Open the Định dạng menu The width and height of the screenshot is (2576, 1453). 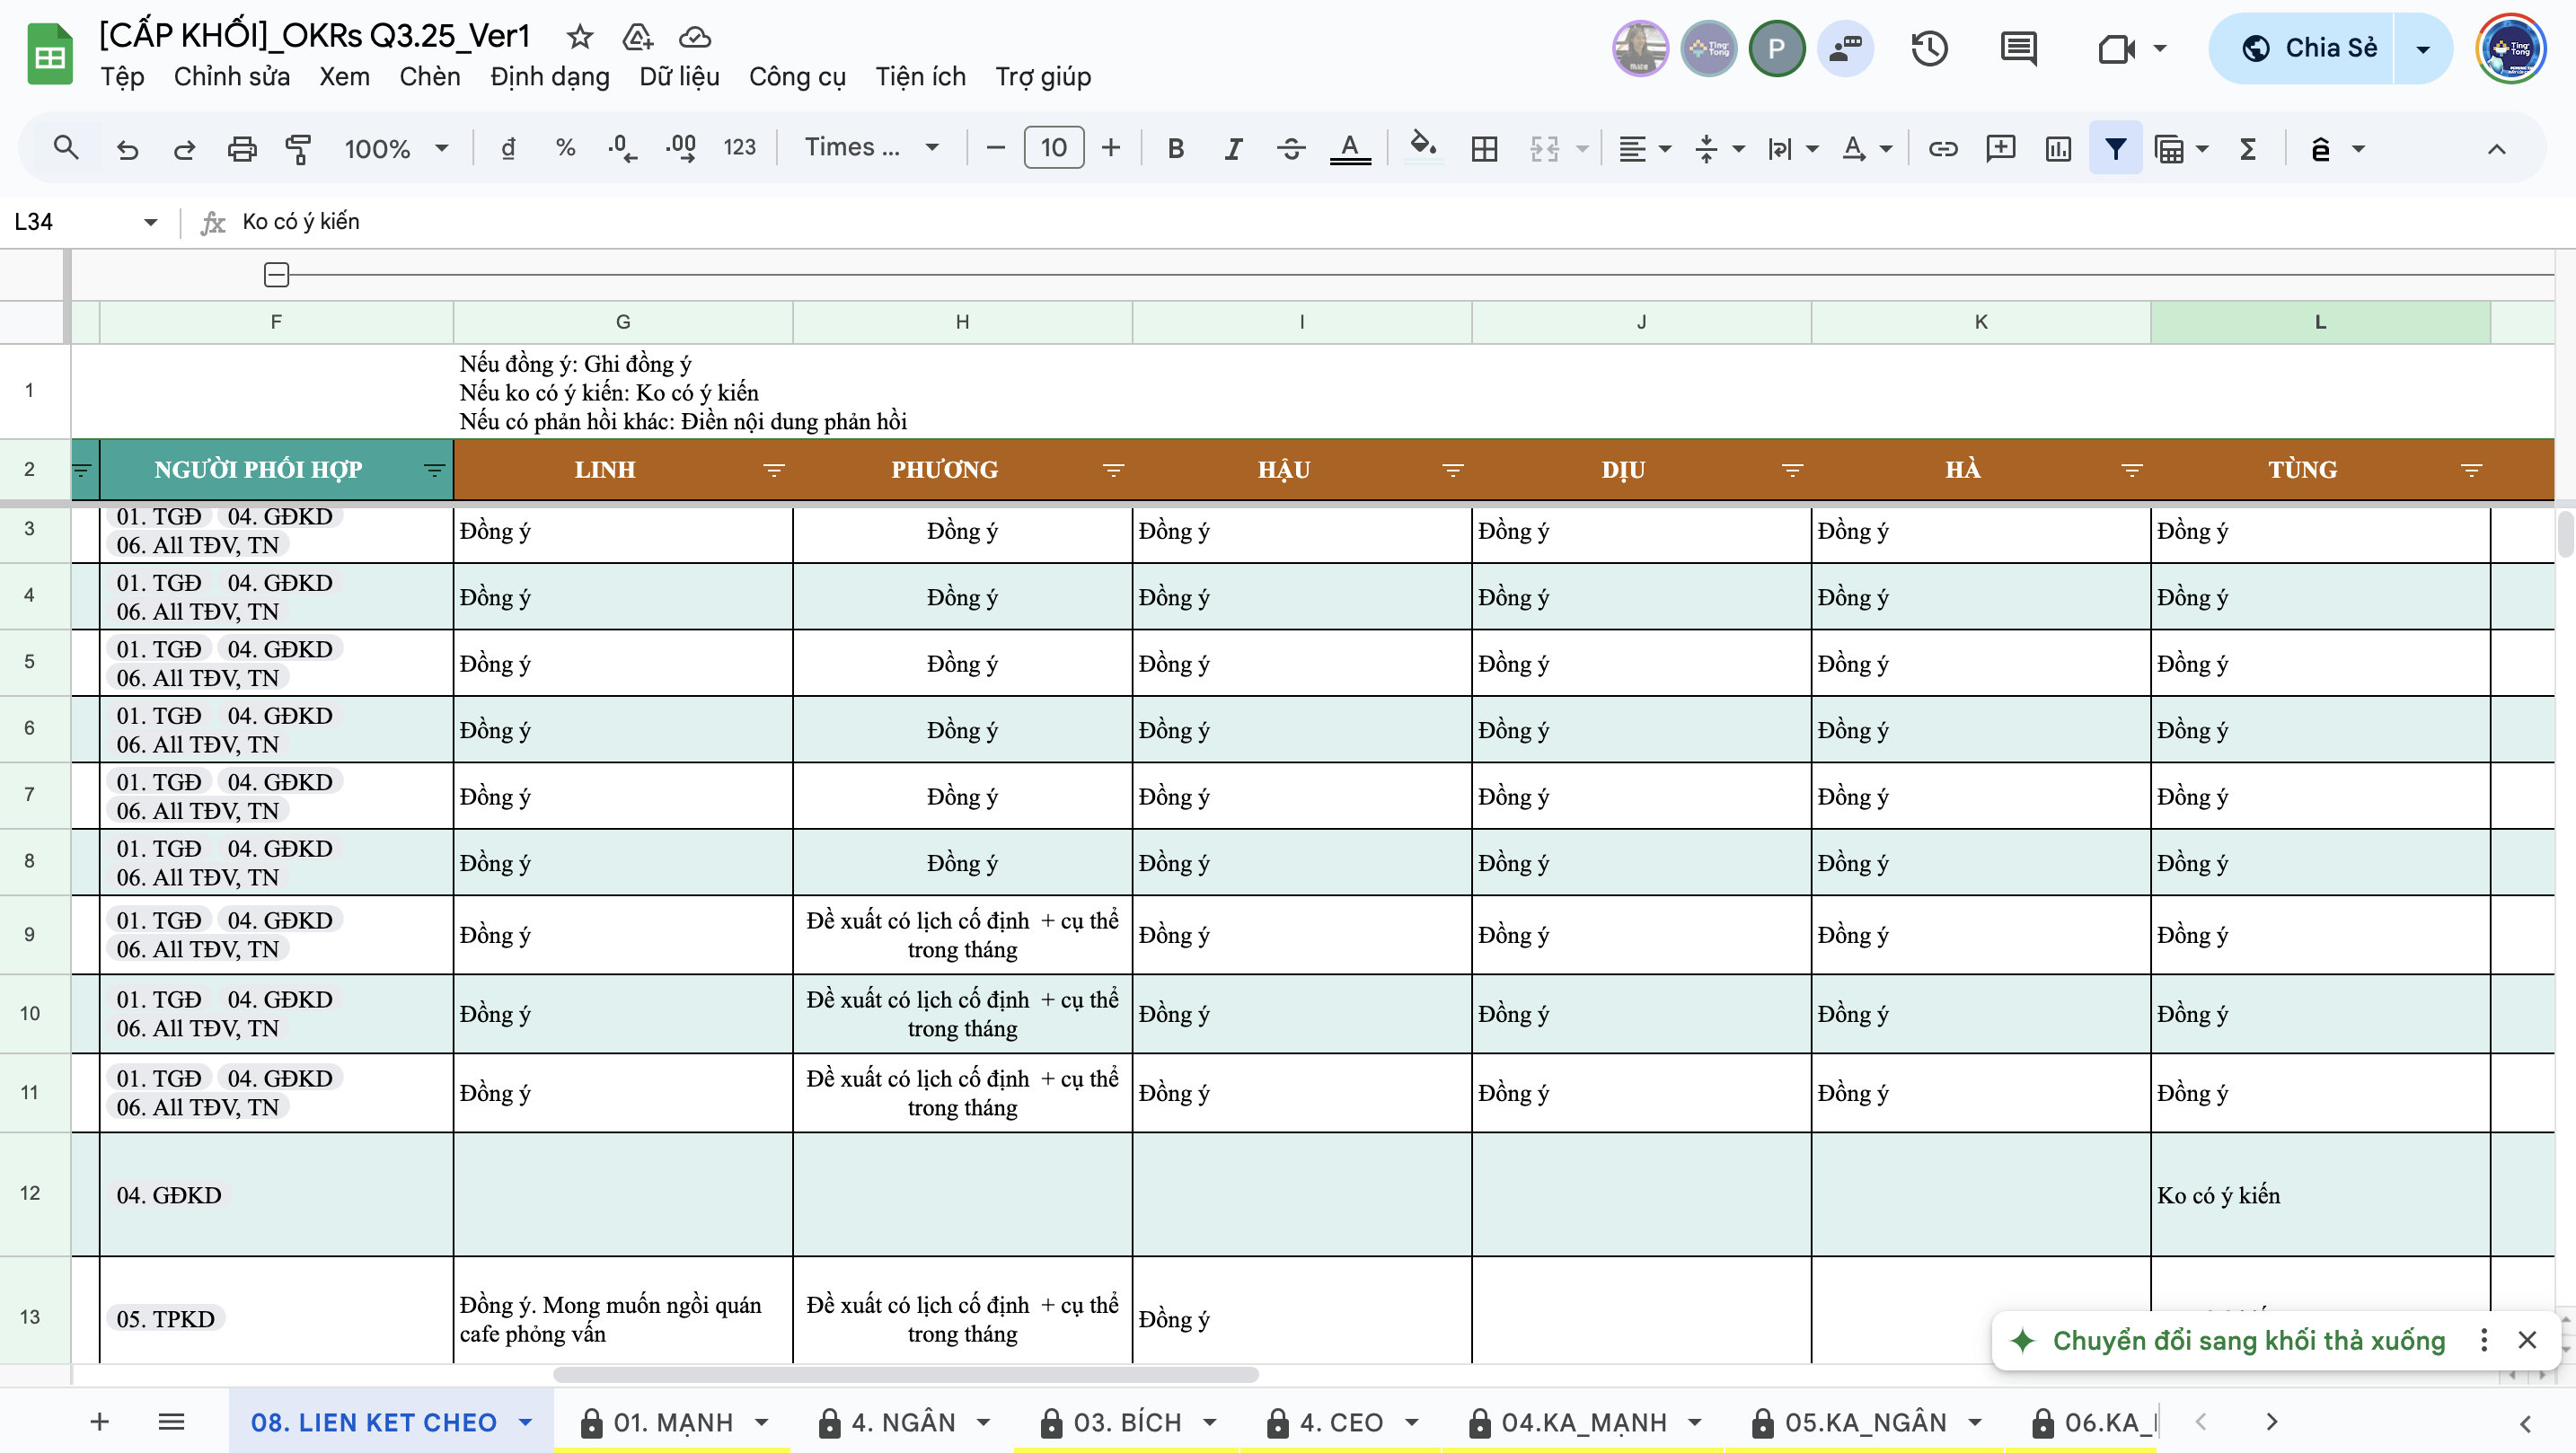[549, 77]
